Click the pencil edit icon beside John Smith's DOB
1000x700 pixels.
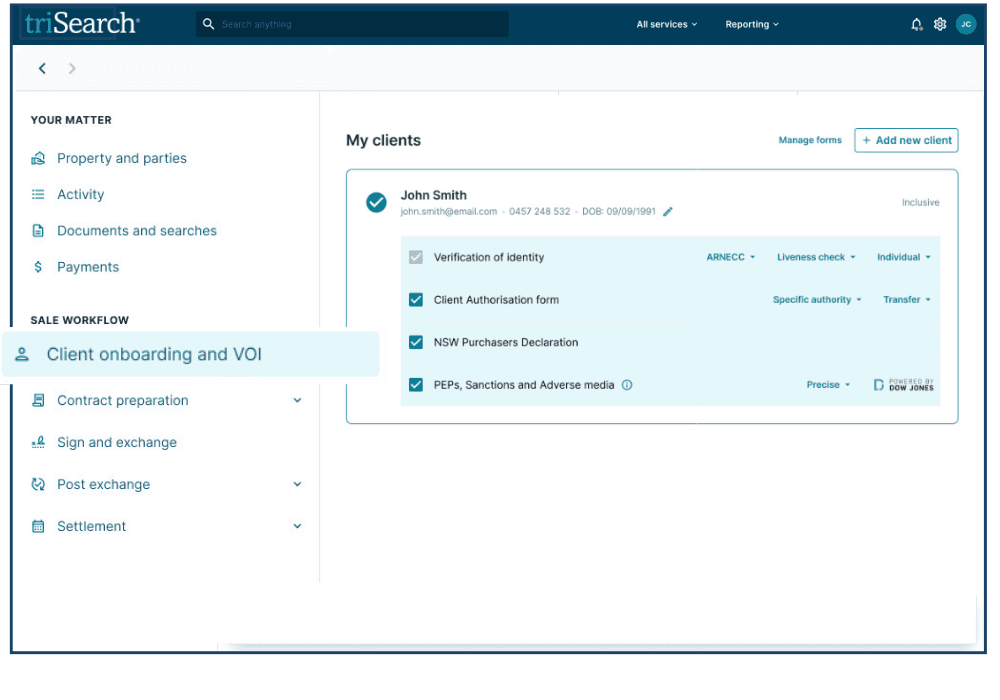click(668, 212)
